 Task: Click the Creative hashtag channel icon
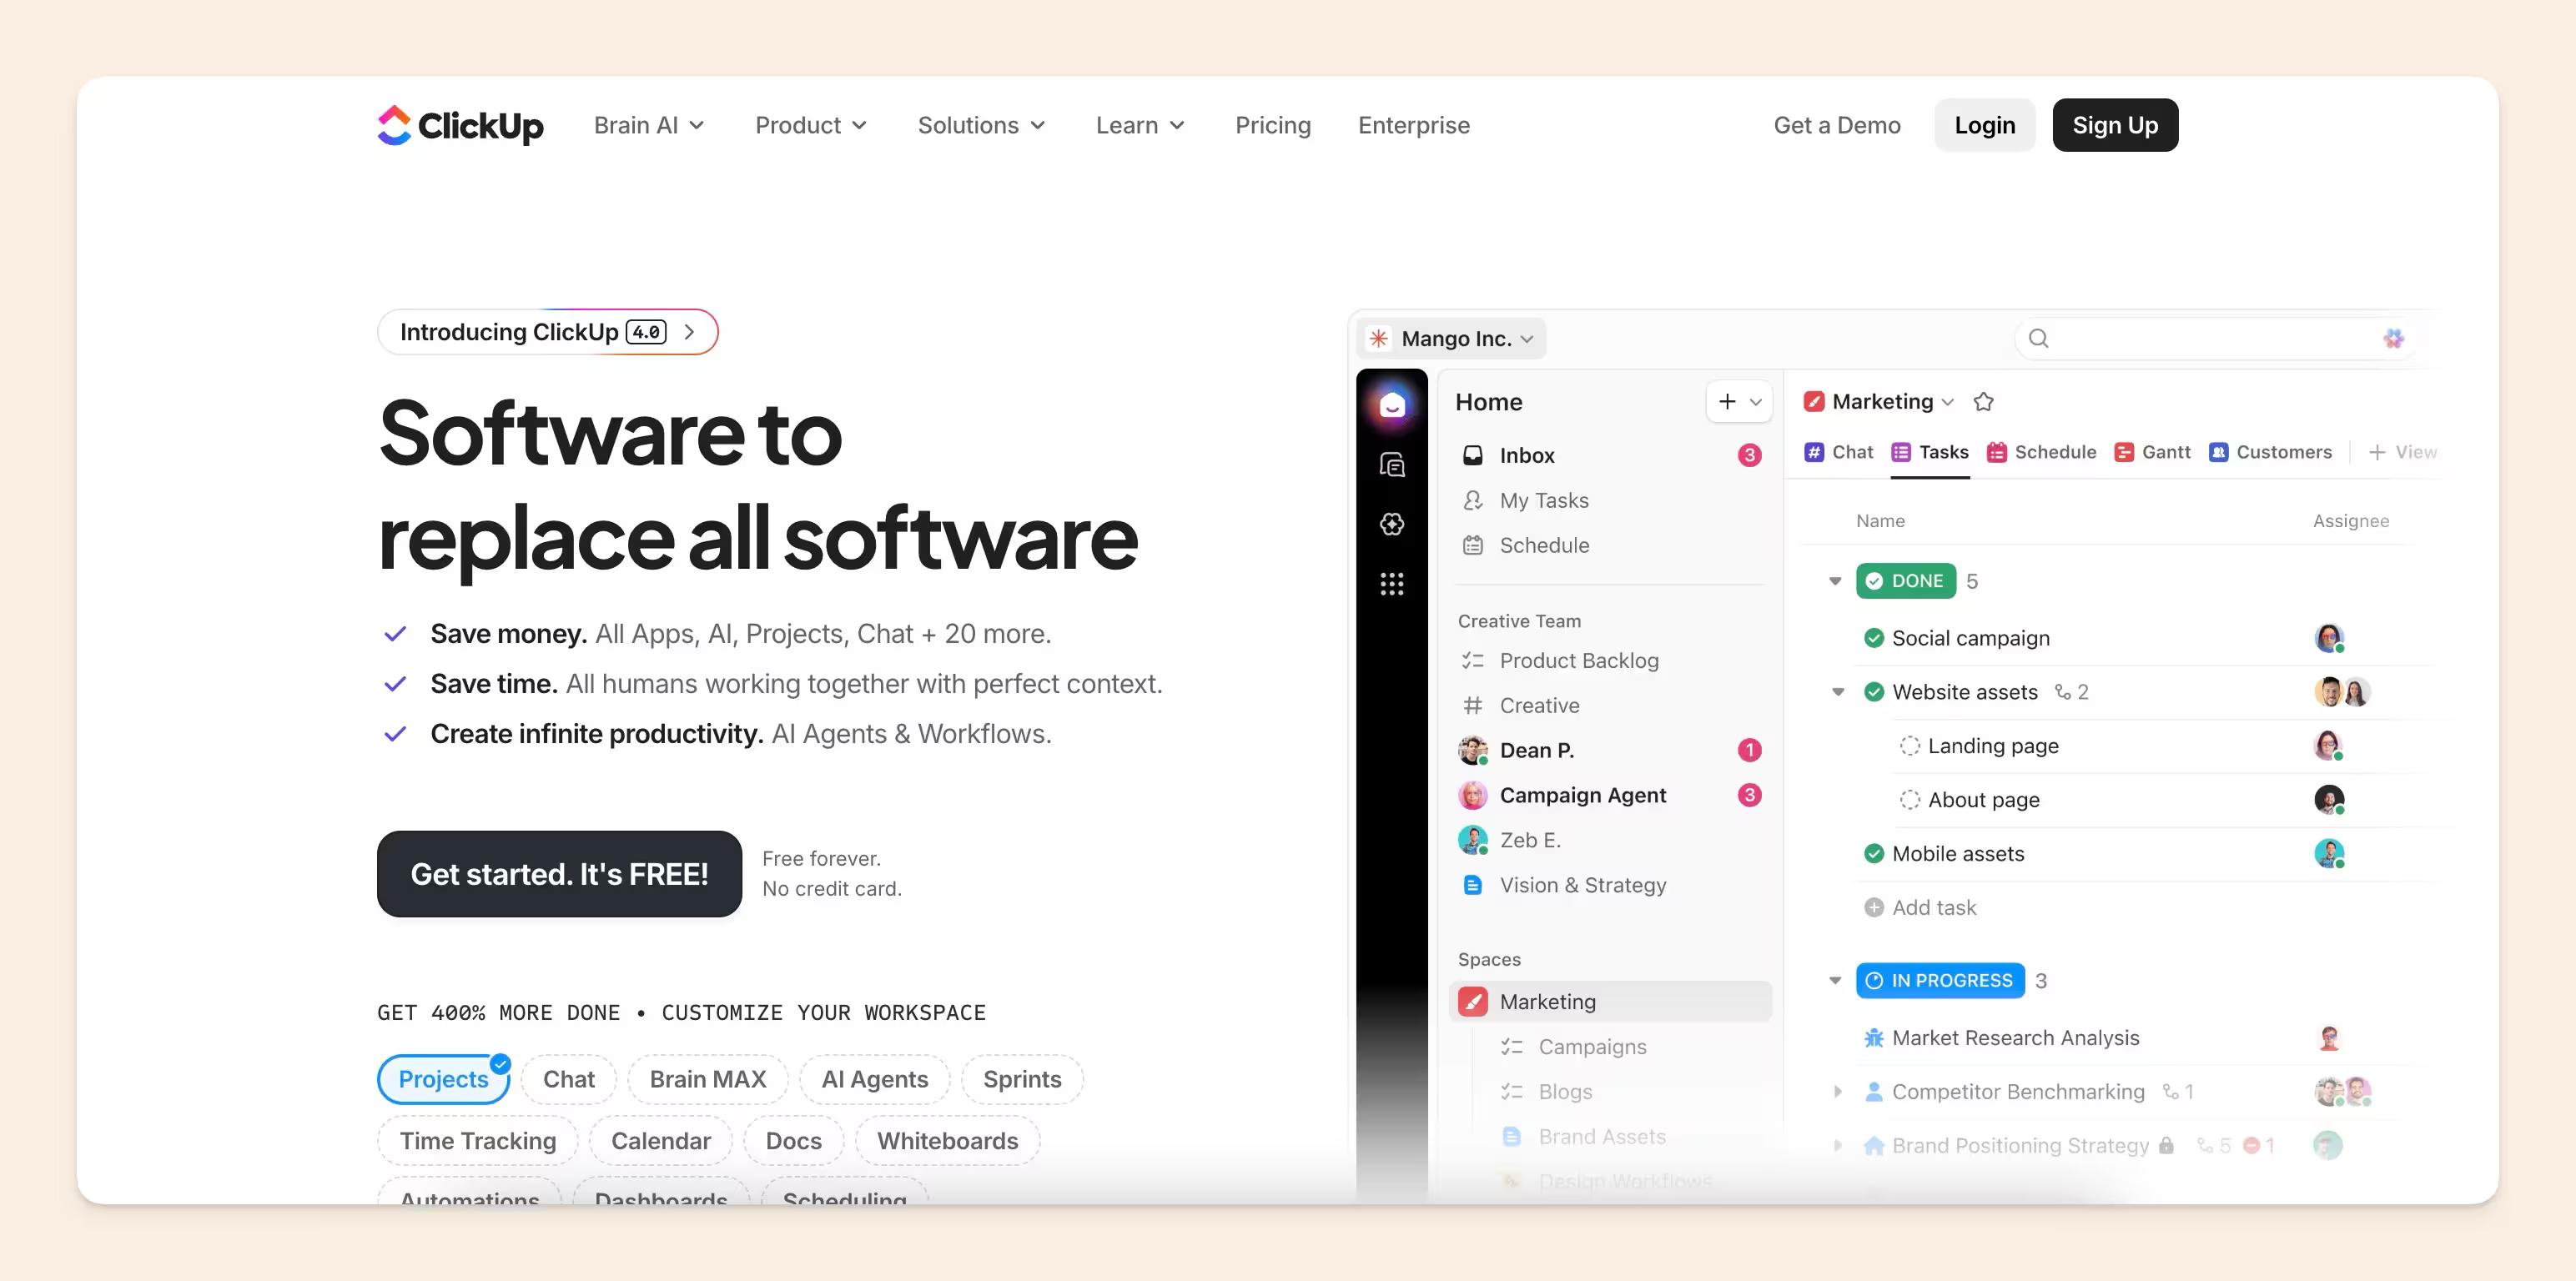click(x=1473, y=706)
